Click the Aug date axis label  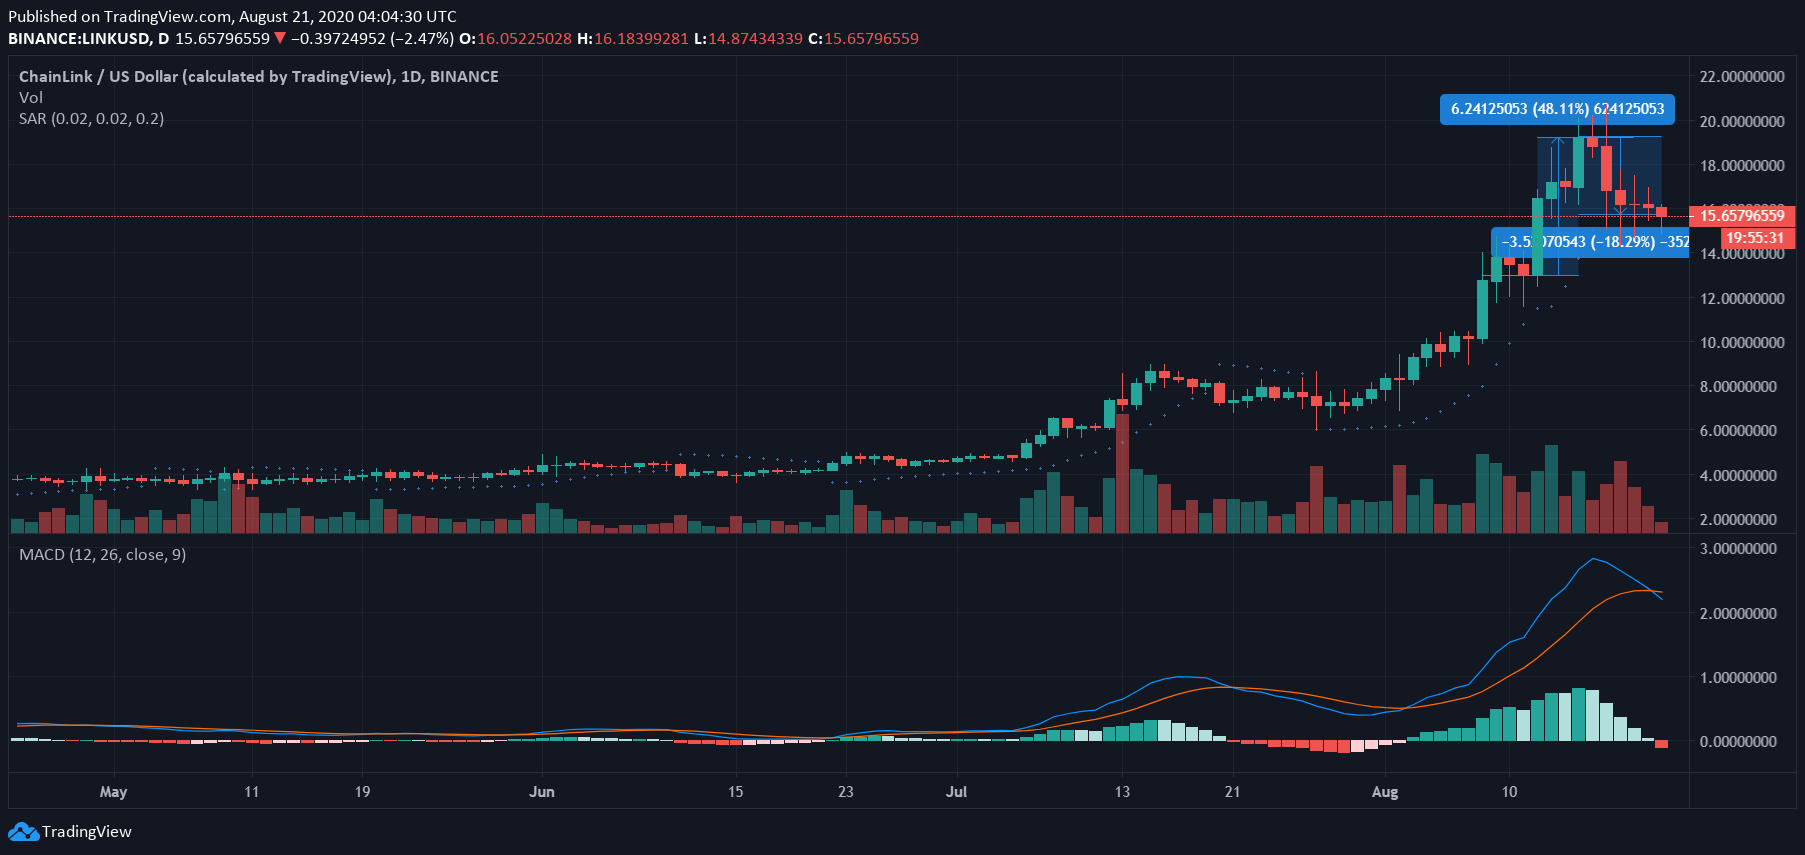click(x=1384, y=792)
